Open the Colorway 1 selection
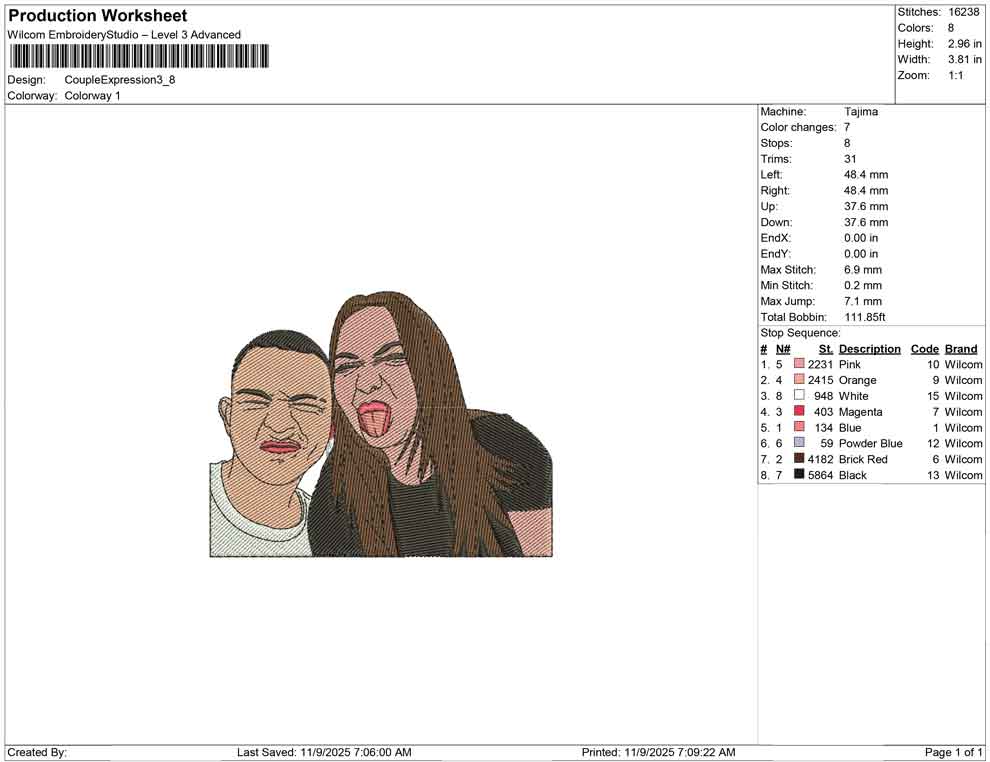Screen dimensions: 990x762 [x=89, y=95]
